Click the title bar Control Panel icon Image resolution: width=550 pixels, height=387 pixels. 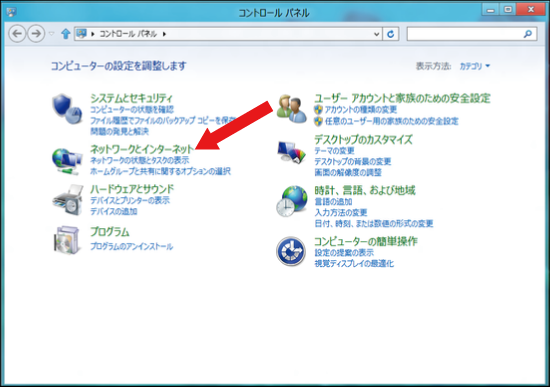click(x=11, y=12)
